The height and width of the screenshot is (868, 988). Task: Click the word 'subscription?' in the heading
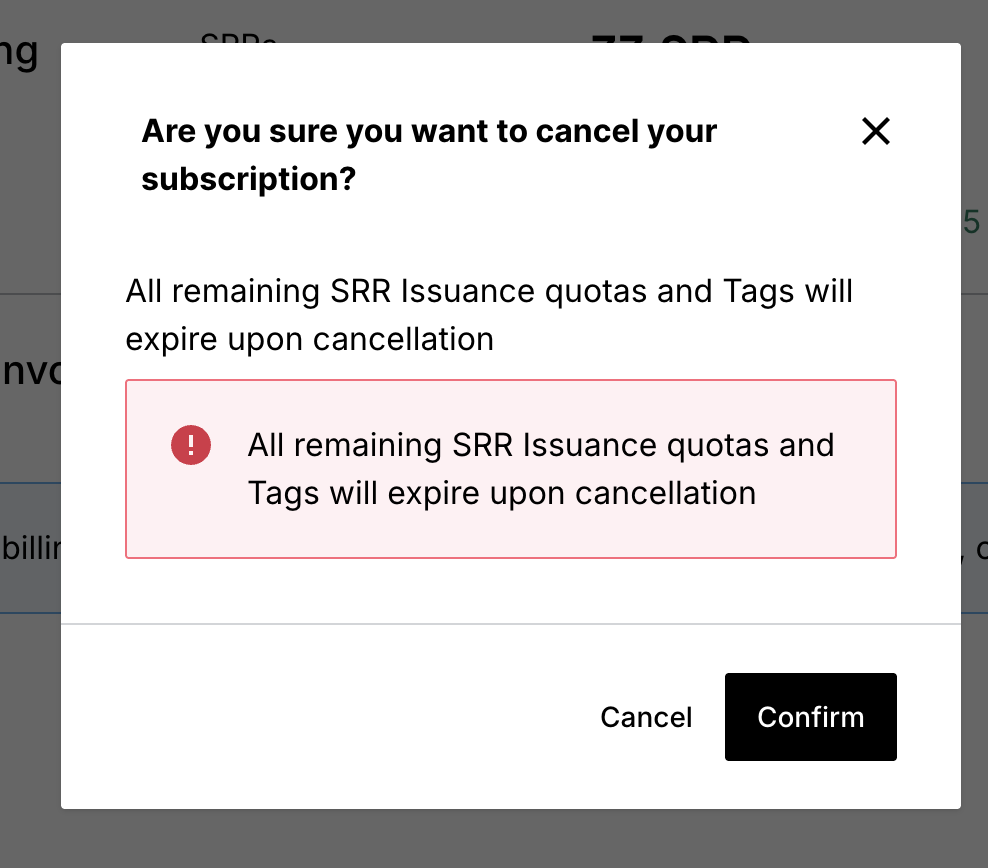(249, 179)
